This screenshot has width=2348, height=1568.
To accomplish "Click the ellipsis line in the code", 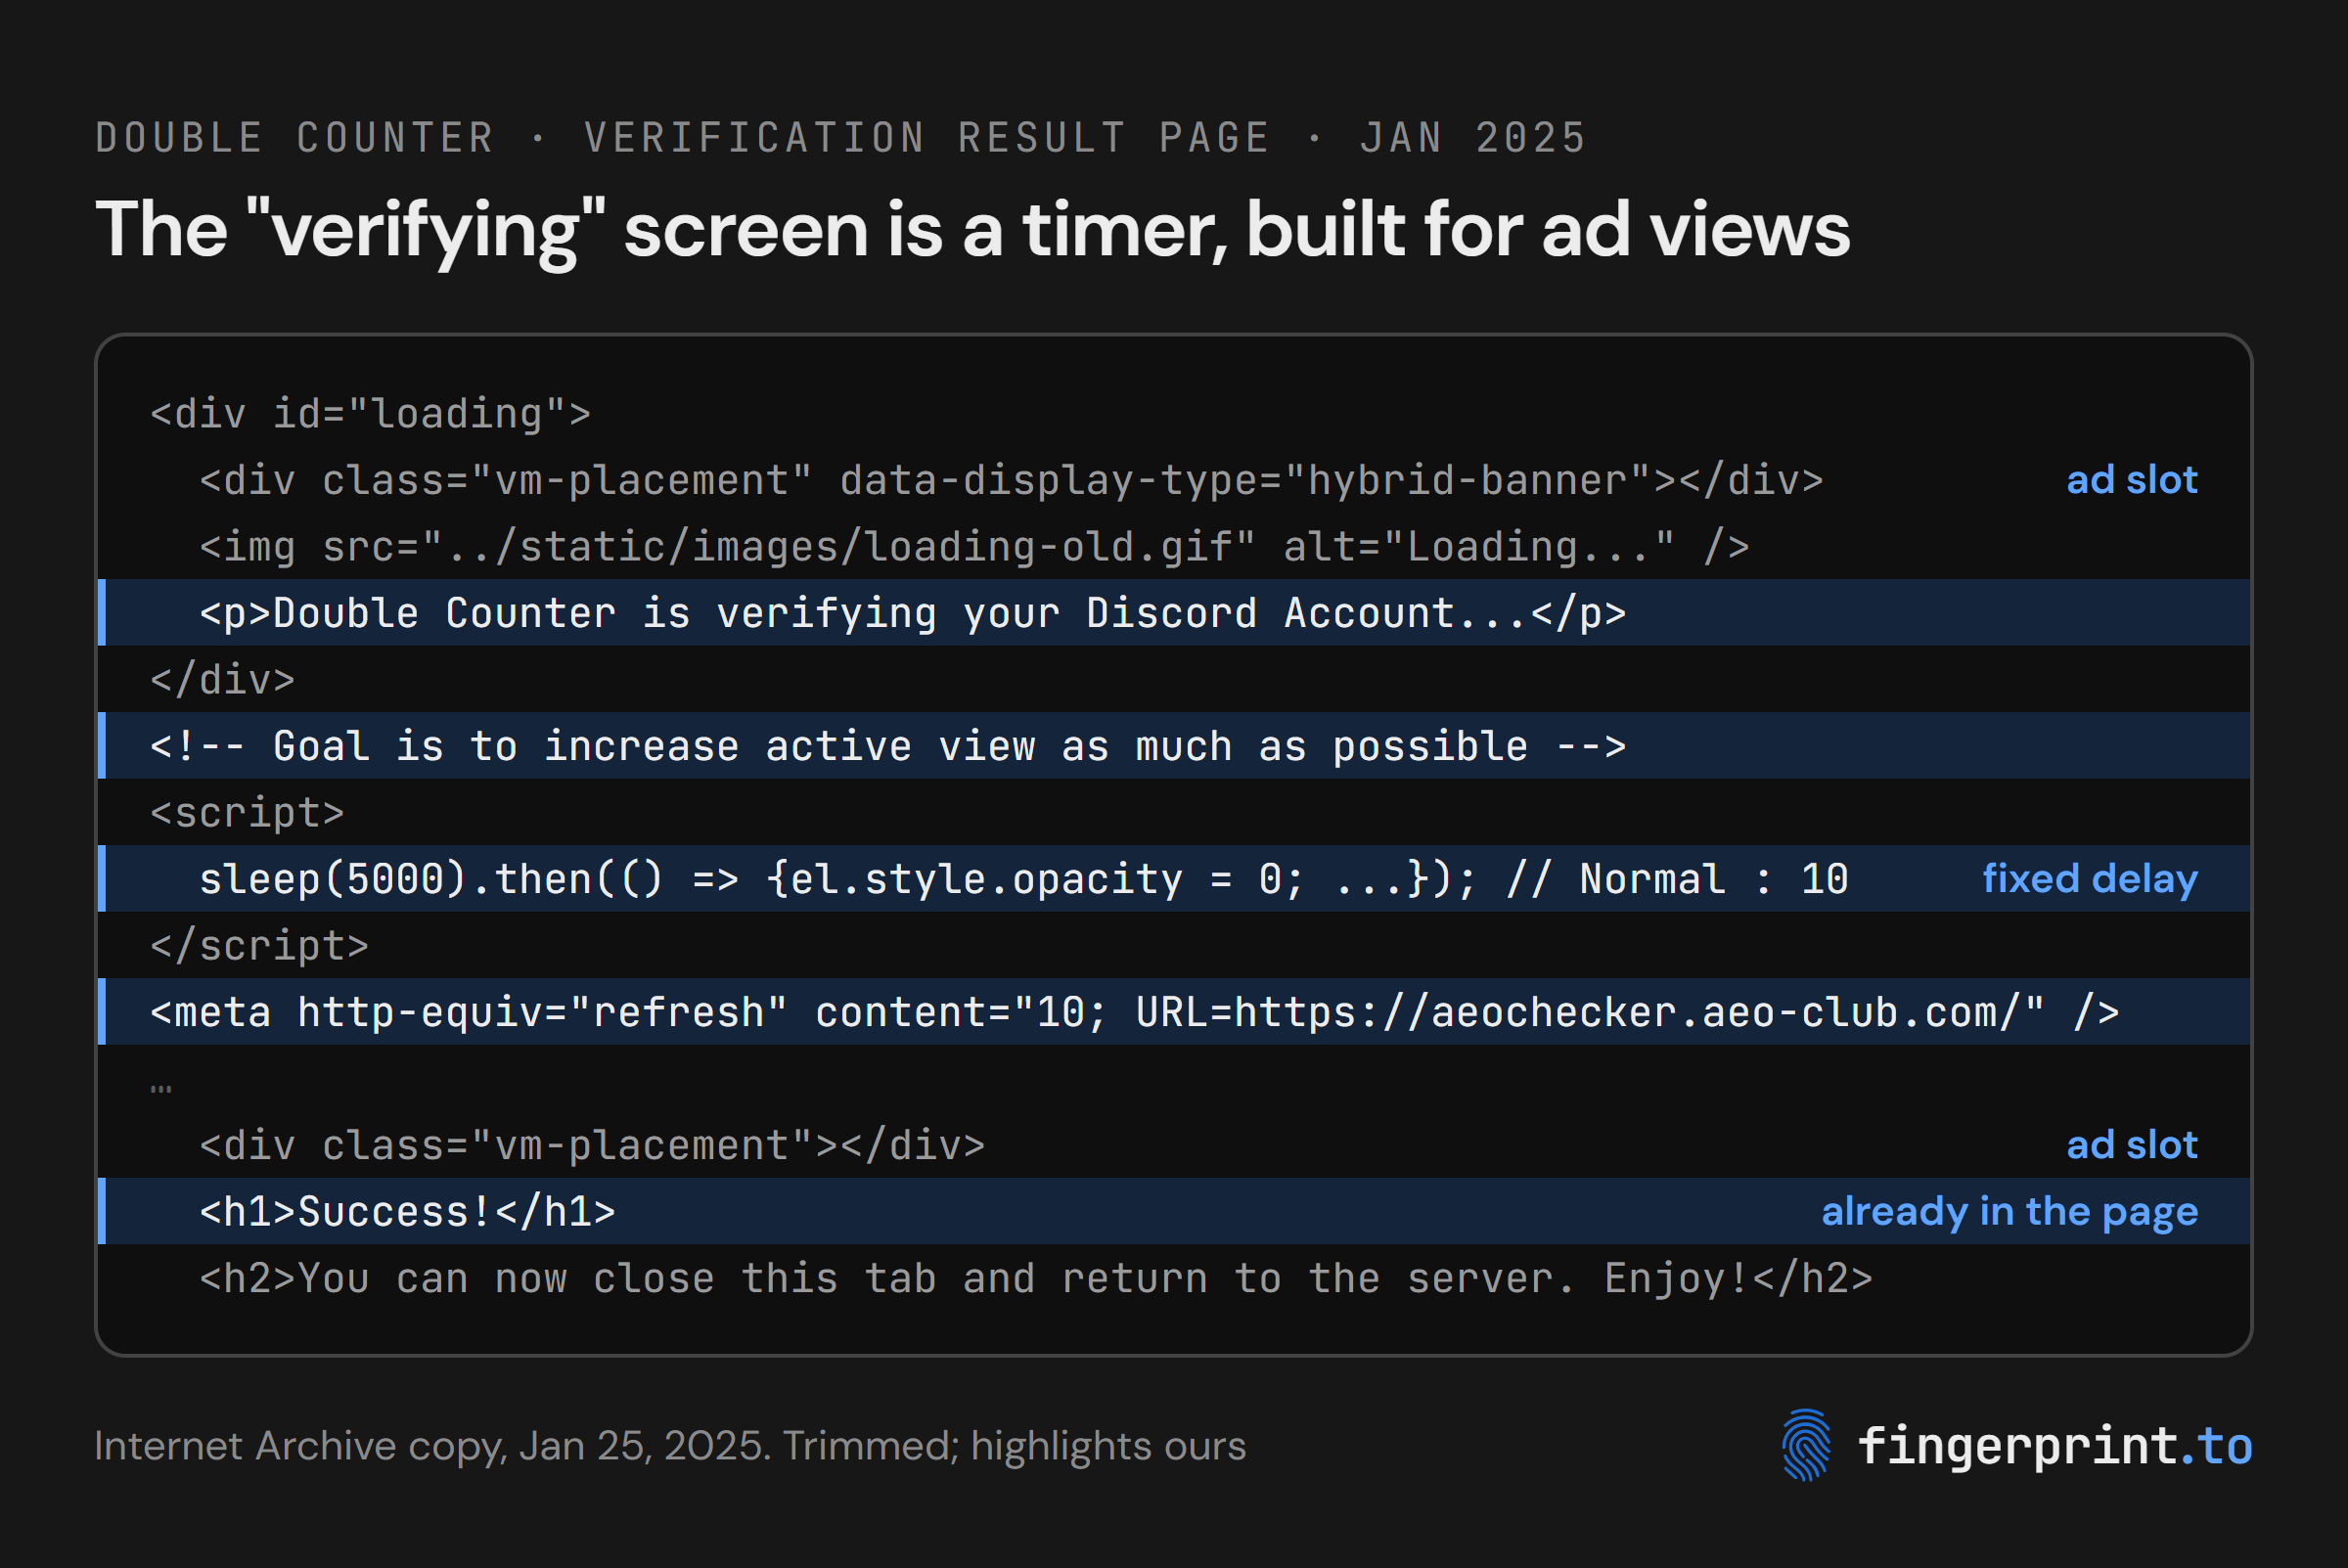I will pyautogui.click(x=161, y=1087).
